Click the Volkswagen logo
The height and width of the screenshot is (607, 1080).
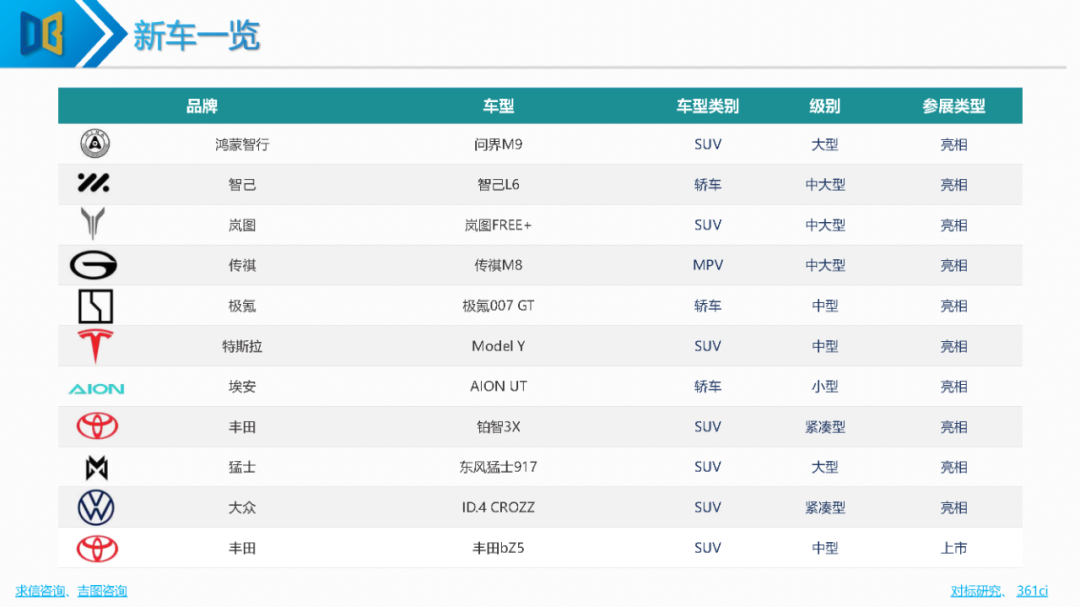click(x=96, y=508)
